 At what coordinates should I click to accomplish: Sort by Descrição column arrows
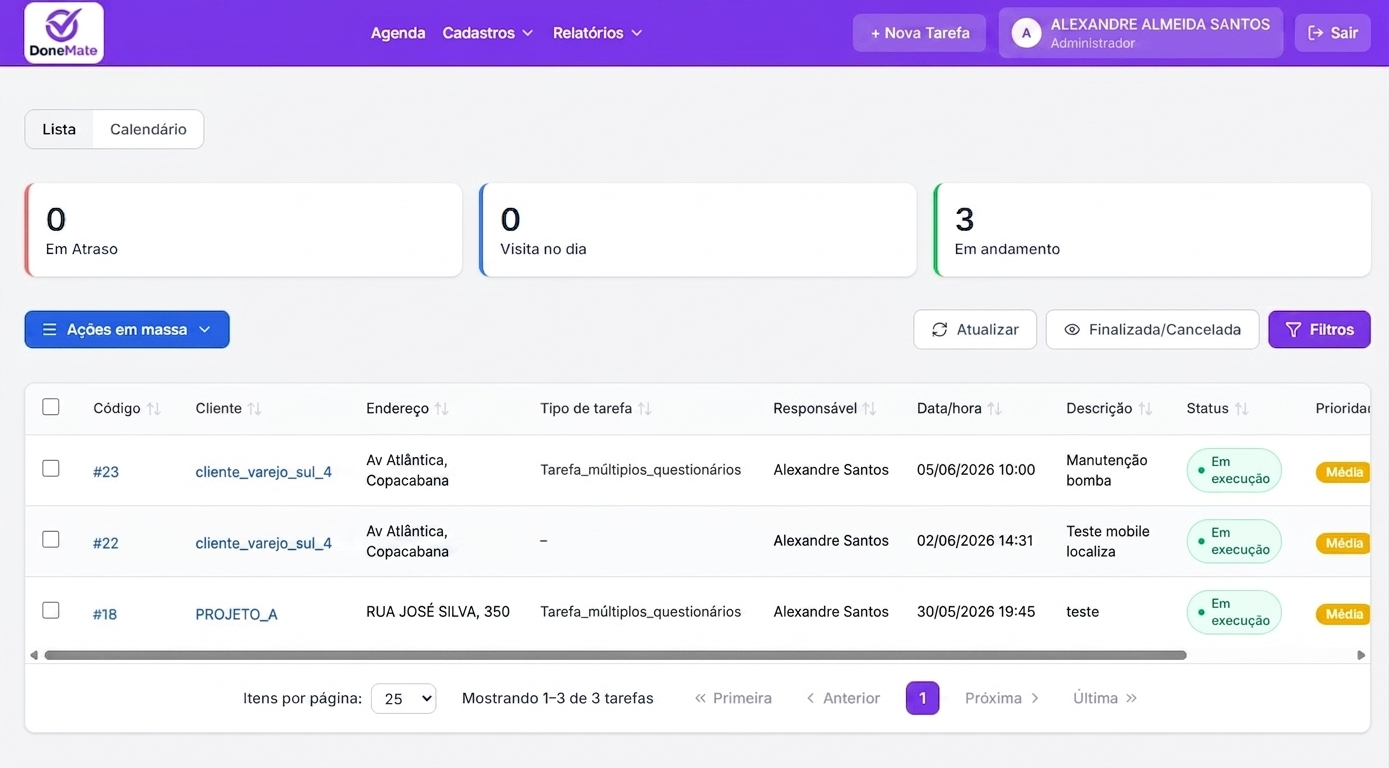point(1145,409)
